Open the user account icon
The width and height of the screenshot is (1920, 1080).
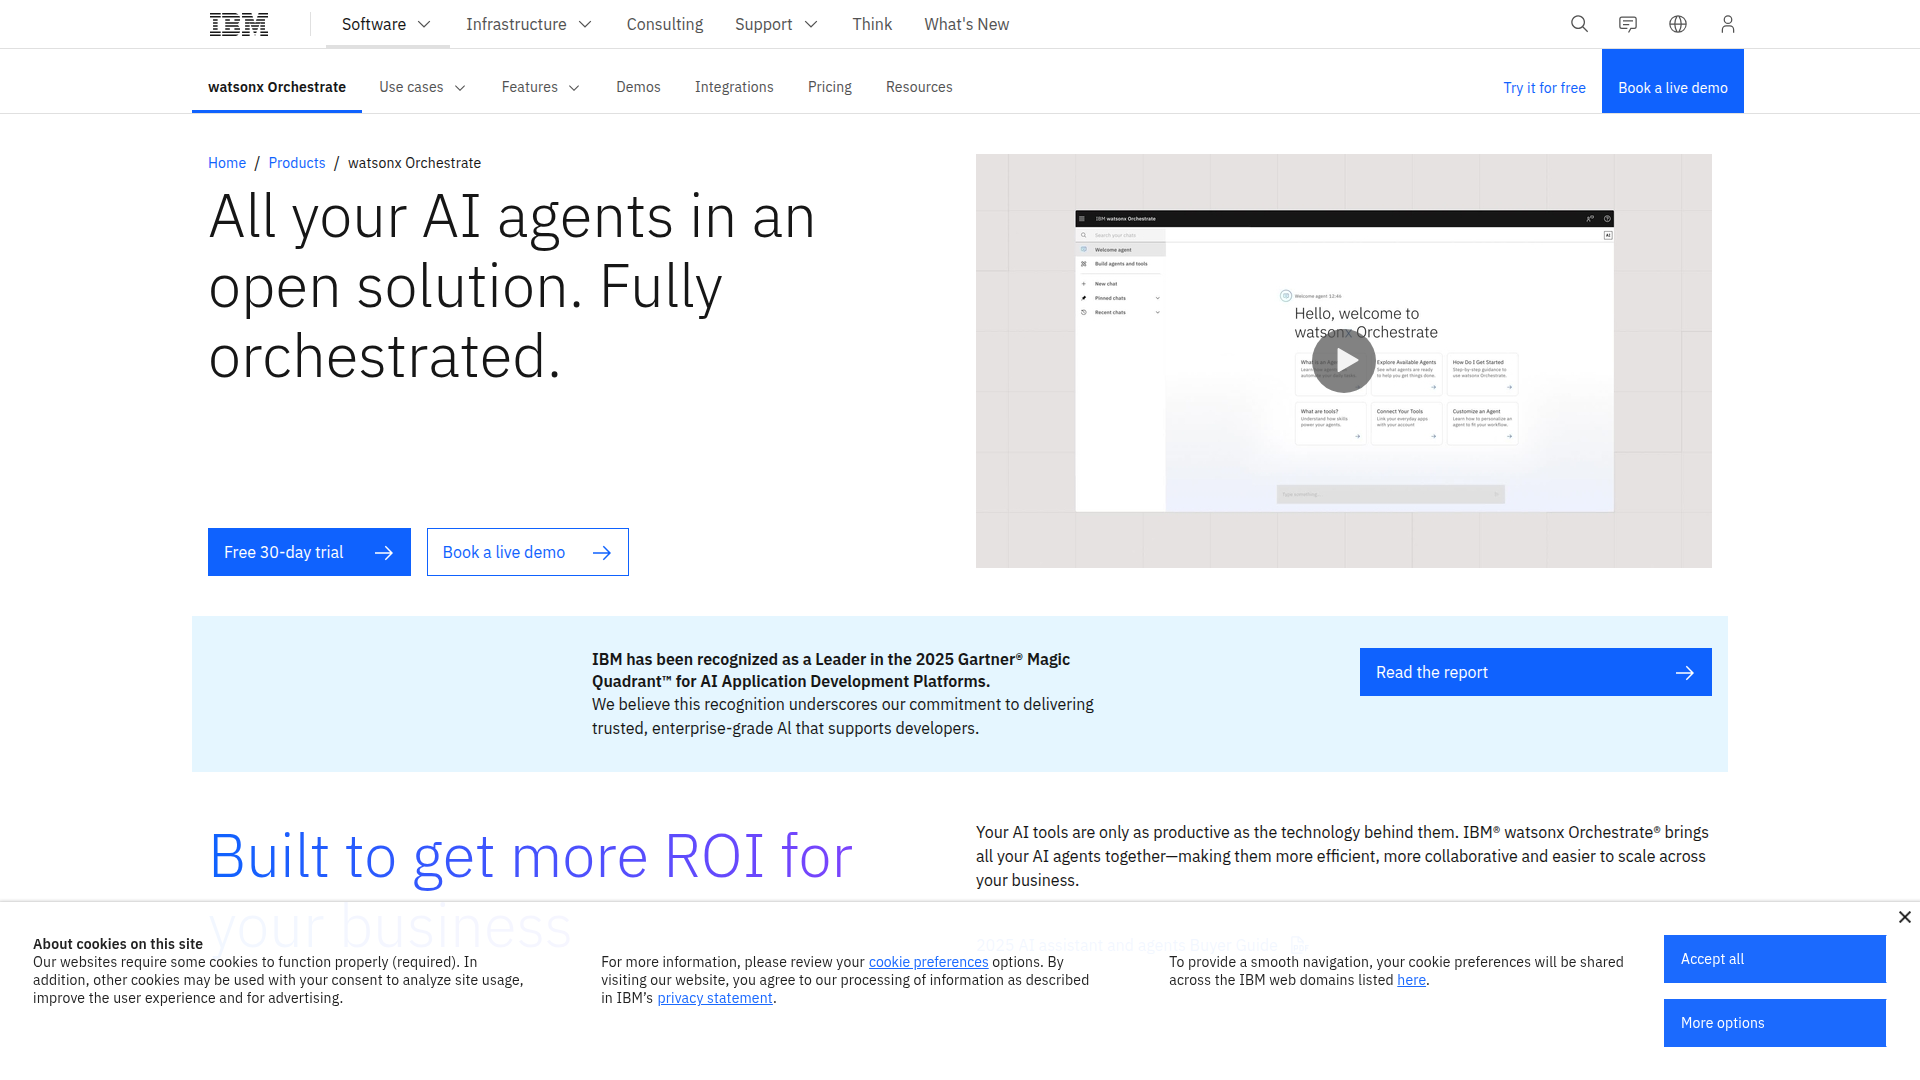(x=1728, y=24)
